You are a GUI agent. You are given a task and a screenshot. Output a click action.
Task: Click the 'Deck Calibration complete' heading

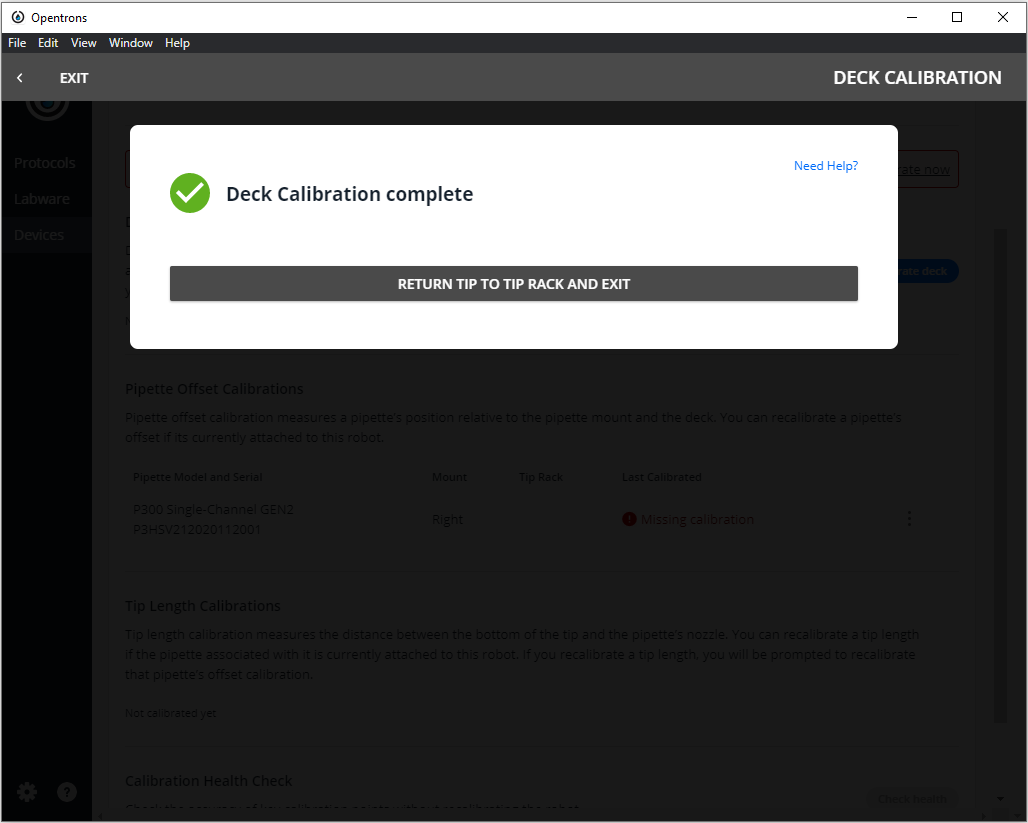349,194
